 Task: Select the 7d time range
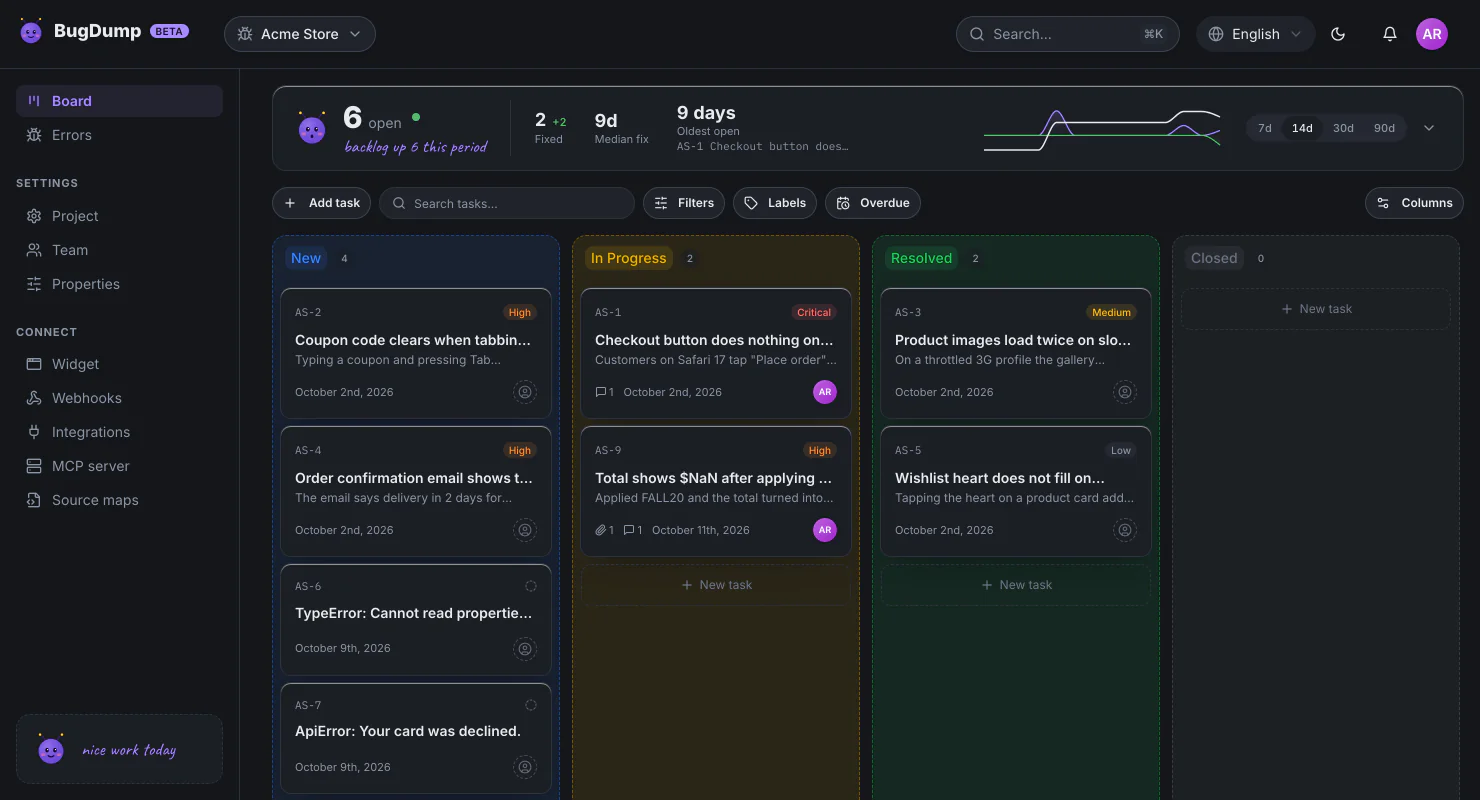coord(1265,128)
